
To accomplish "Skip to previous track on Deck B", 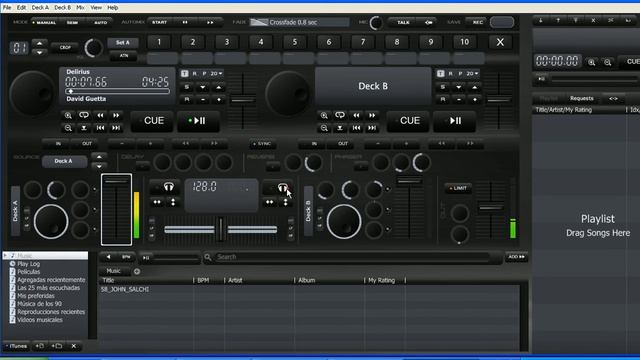I will click(x=356, y=128).
